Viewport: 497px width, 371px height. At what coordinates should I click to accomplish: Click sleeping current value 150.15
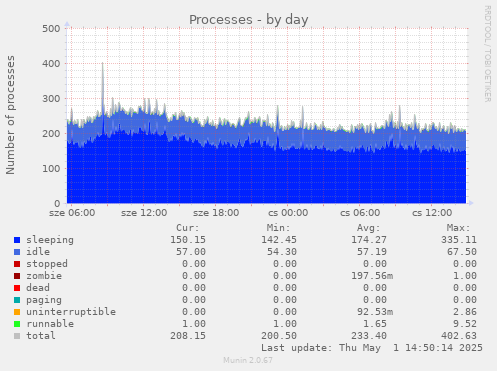[188, 240]
